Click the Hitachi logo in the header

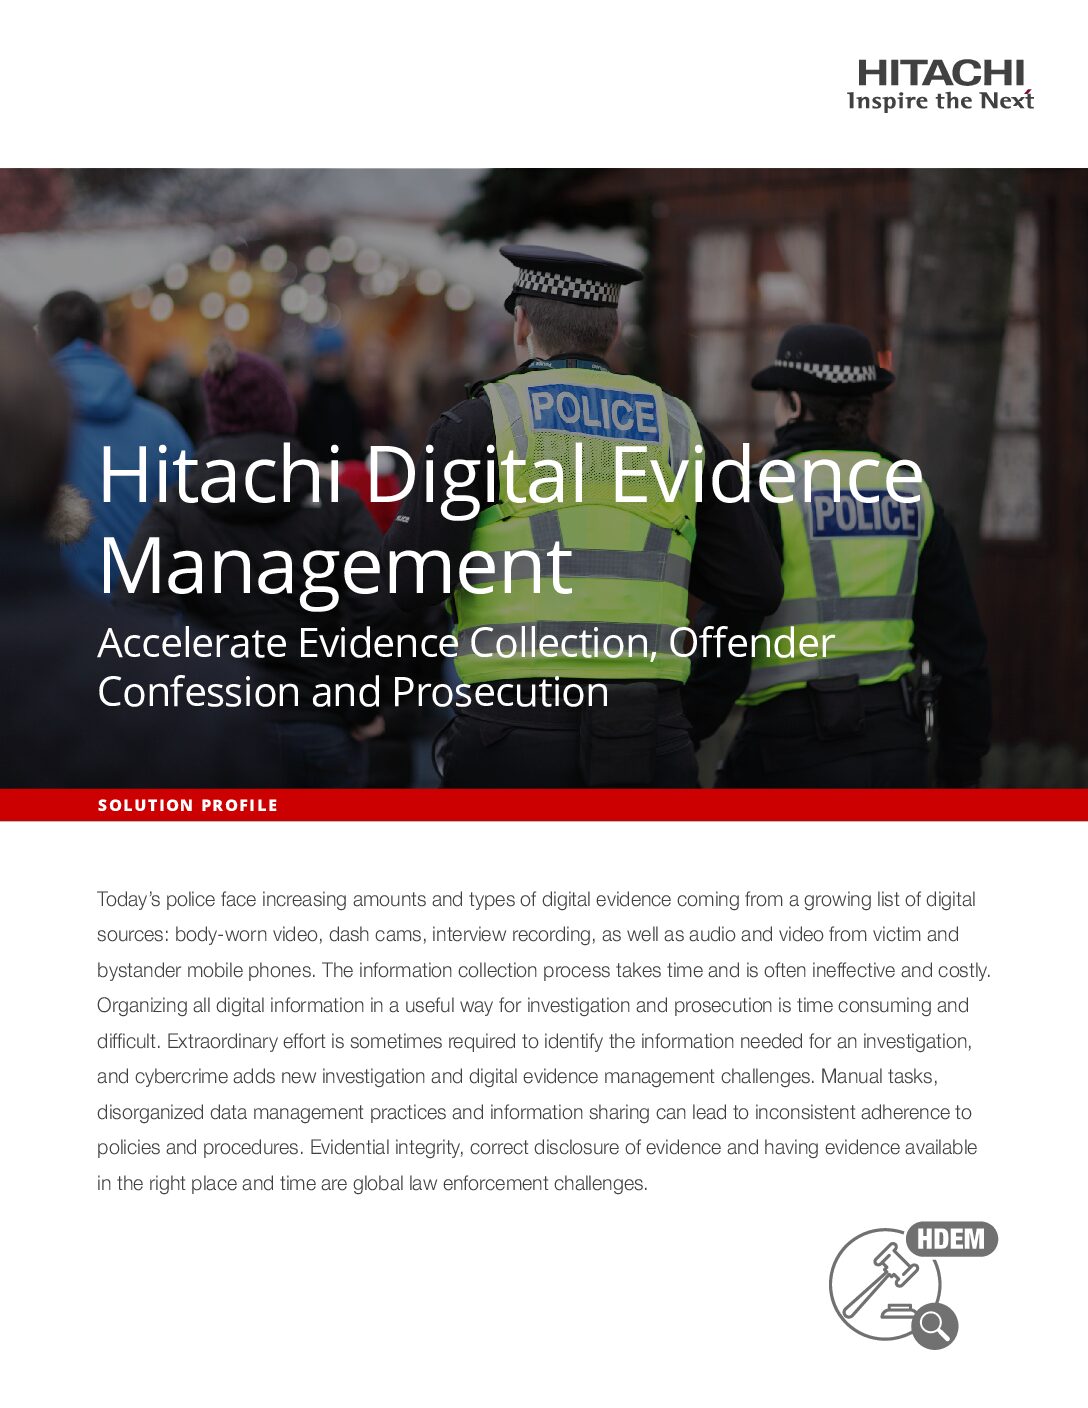click(940, 73)
